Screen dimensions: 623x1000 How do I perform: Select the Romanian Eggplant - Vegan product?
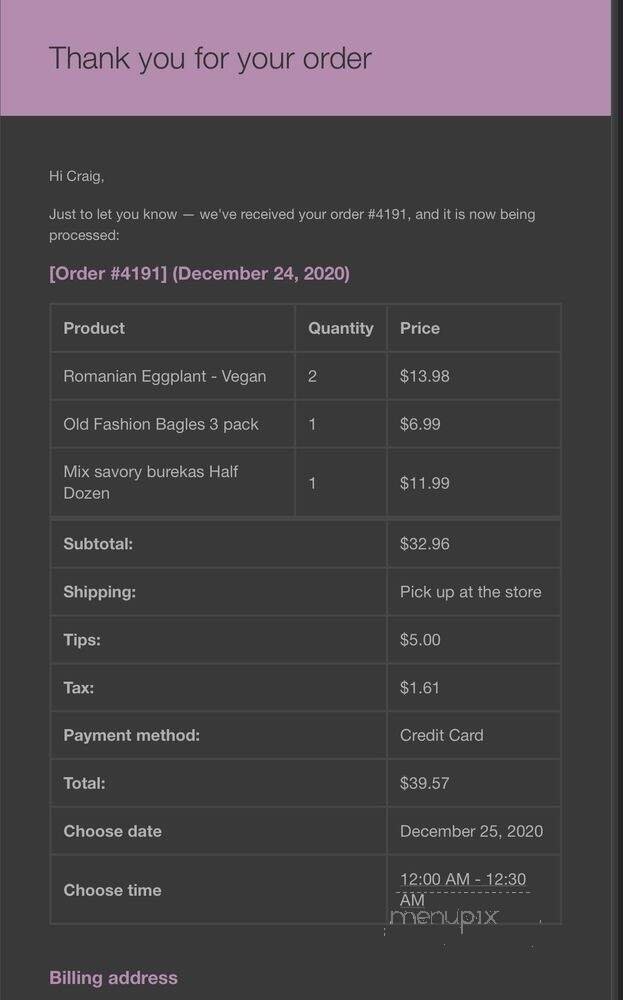point(165,376)
